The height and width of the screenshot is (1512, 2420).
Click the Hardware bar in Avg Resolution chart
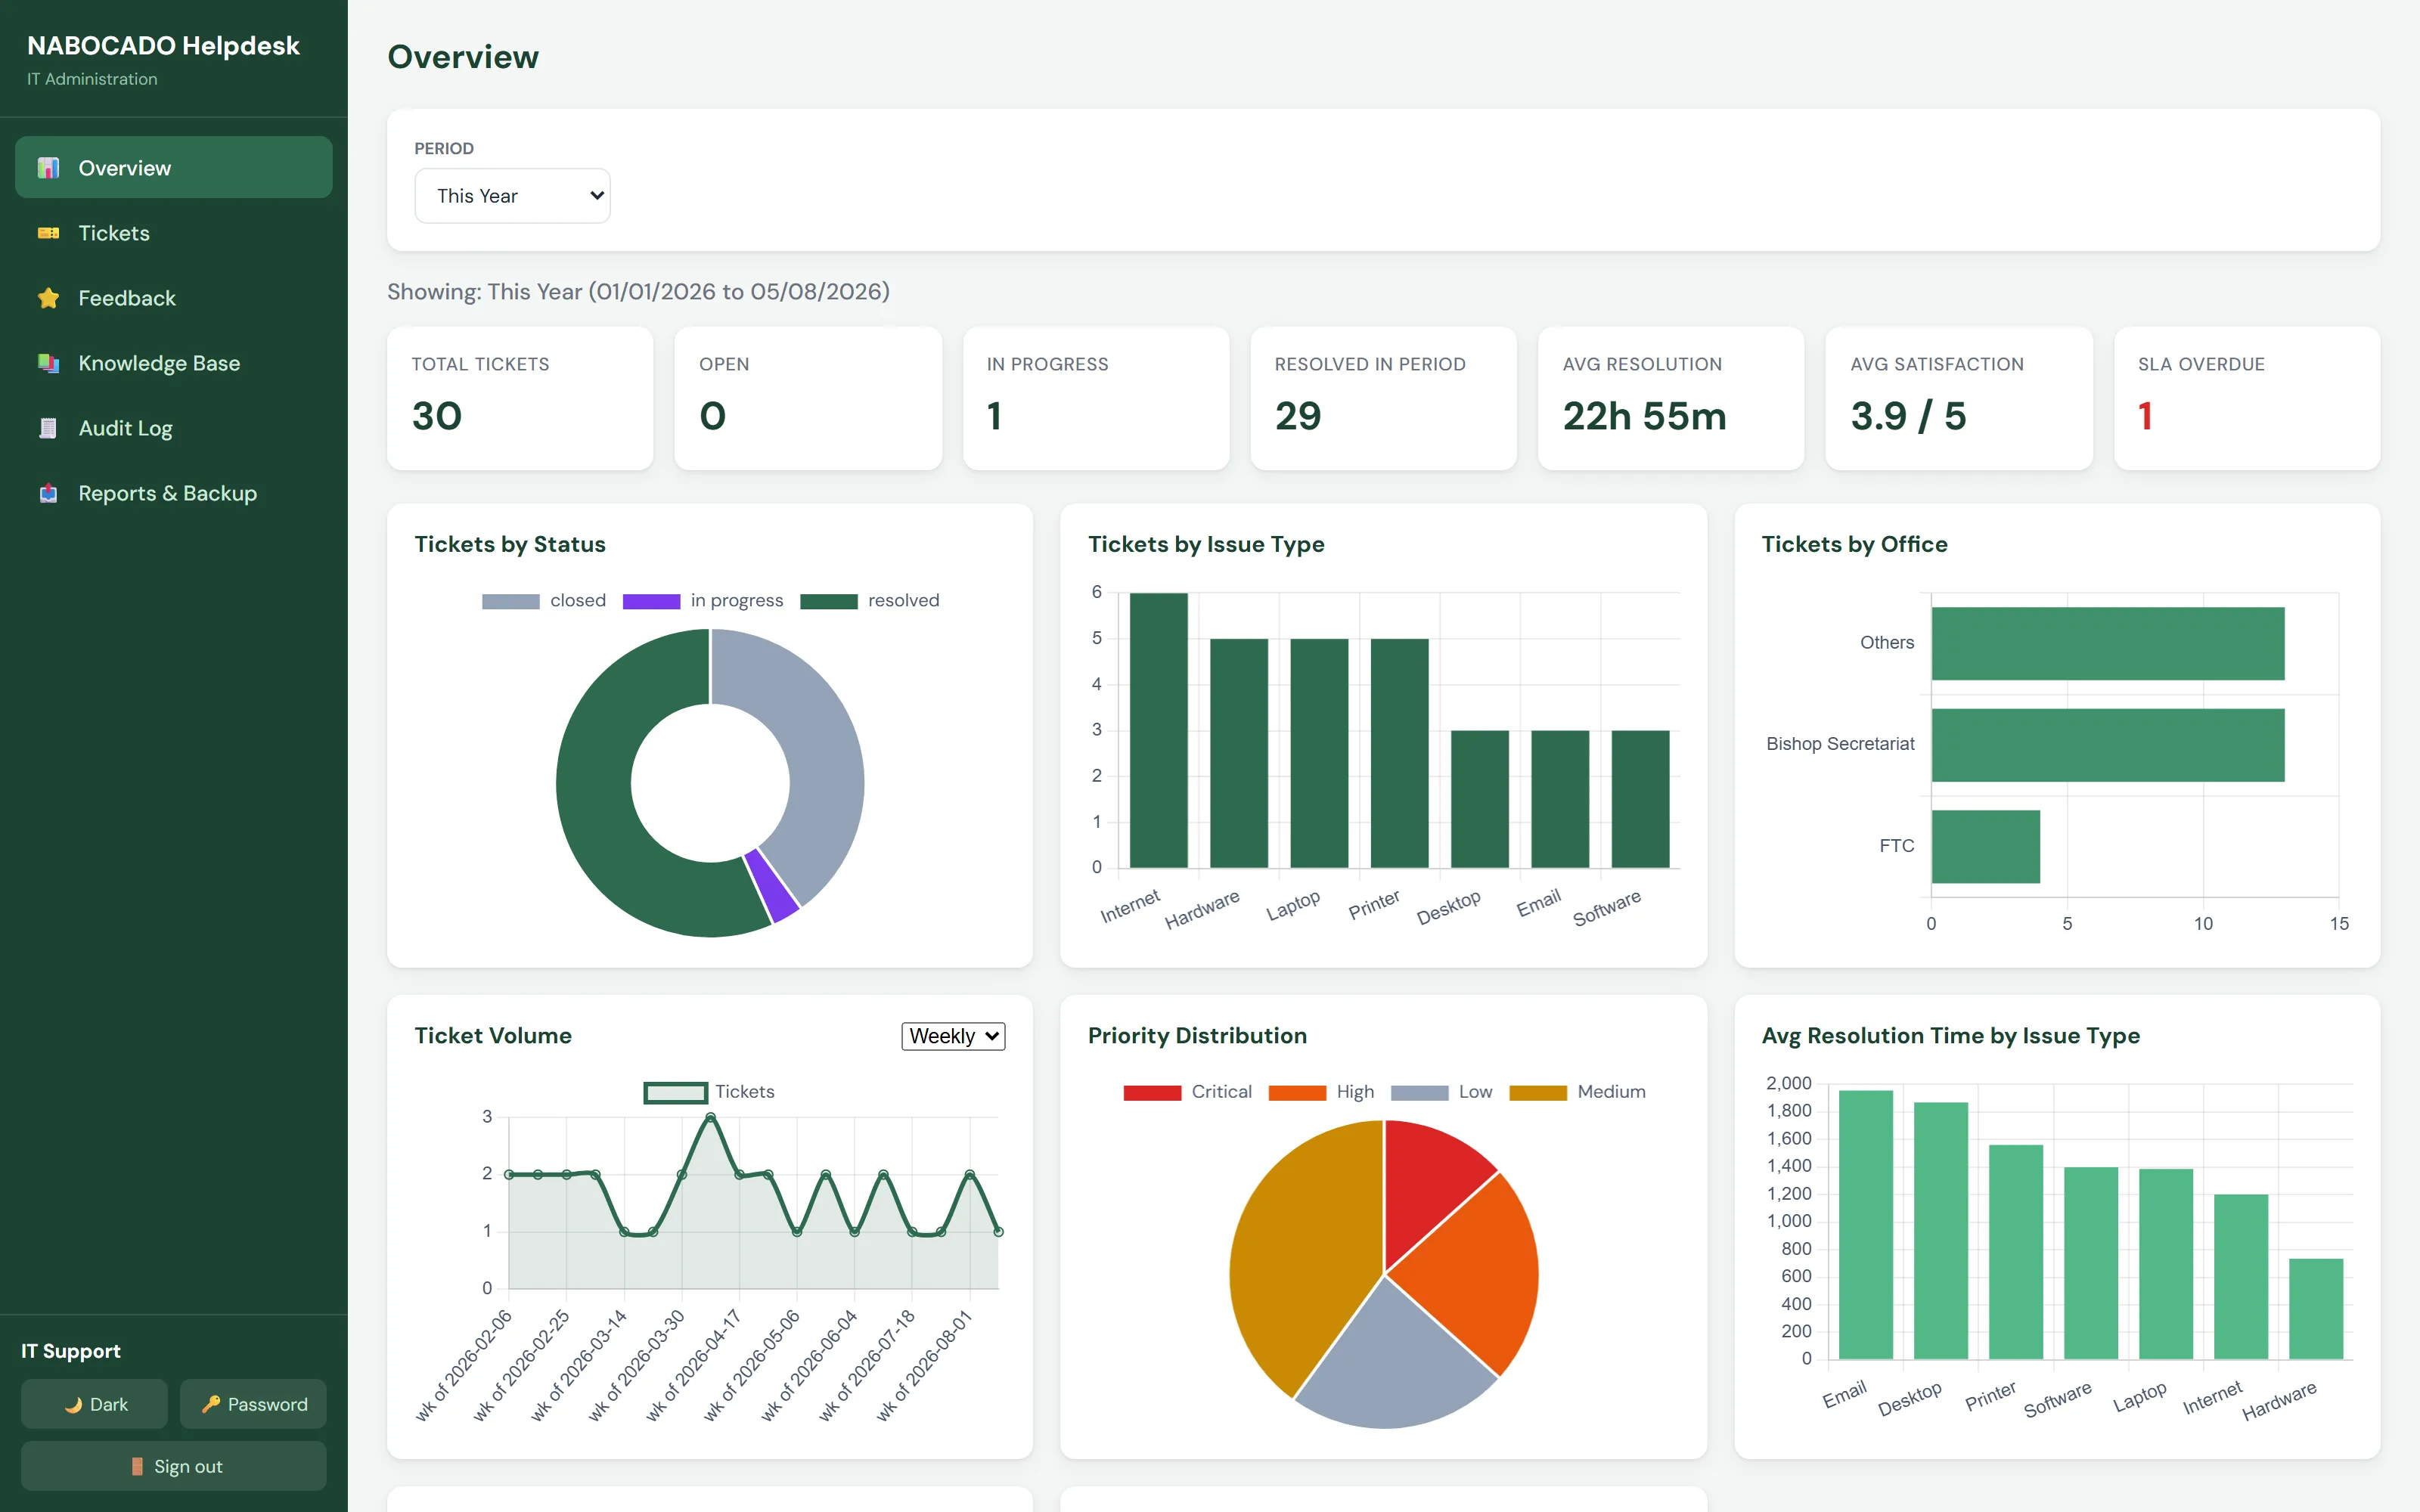click(2316, 1308)
